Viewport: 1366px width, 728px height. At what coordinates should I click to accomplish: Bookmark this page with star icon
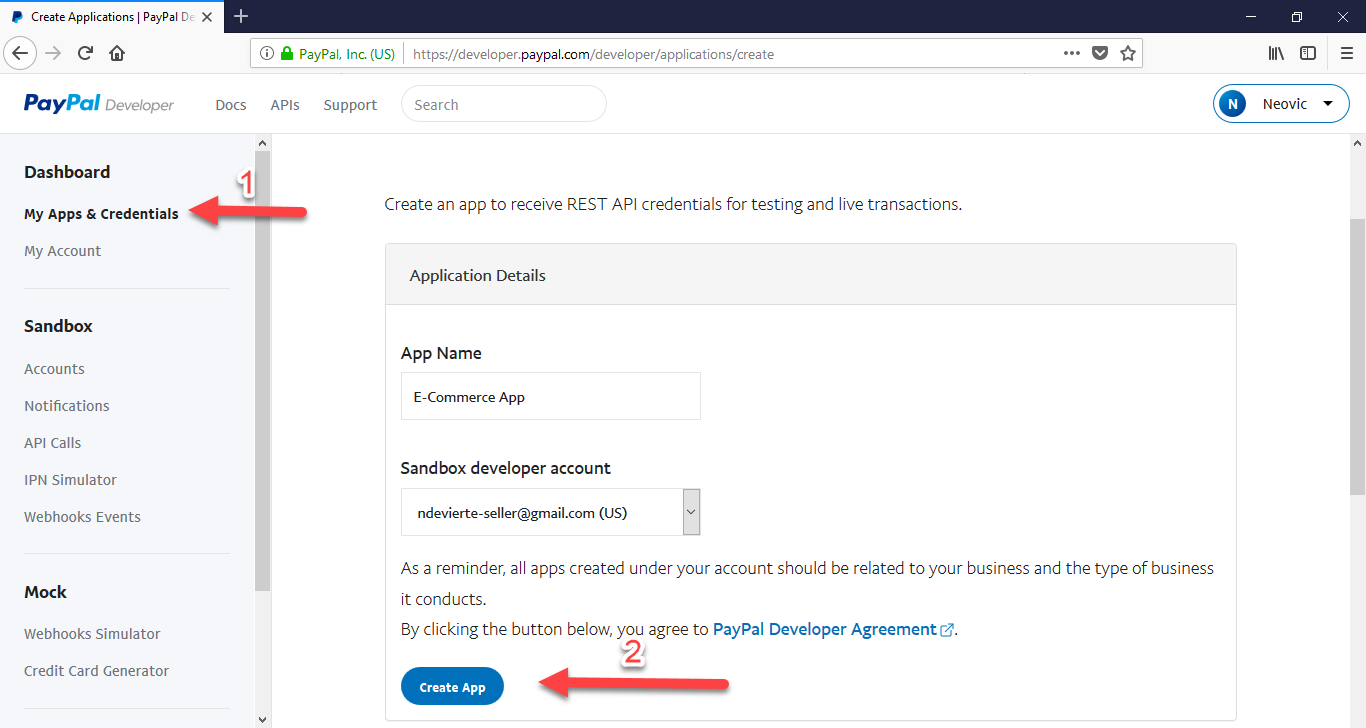coord(1128,54)
